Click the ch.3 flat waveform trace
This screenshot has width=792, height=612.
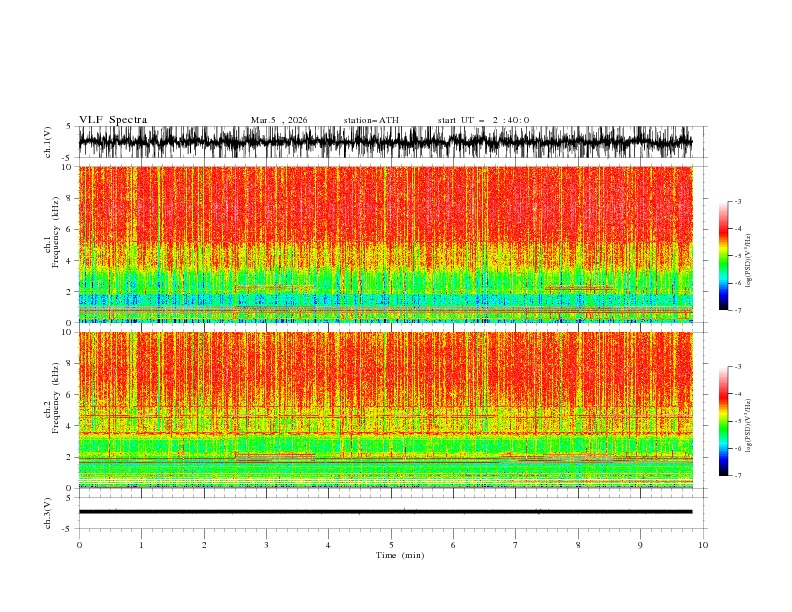click(385, 512)
